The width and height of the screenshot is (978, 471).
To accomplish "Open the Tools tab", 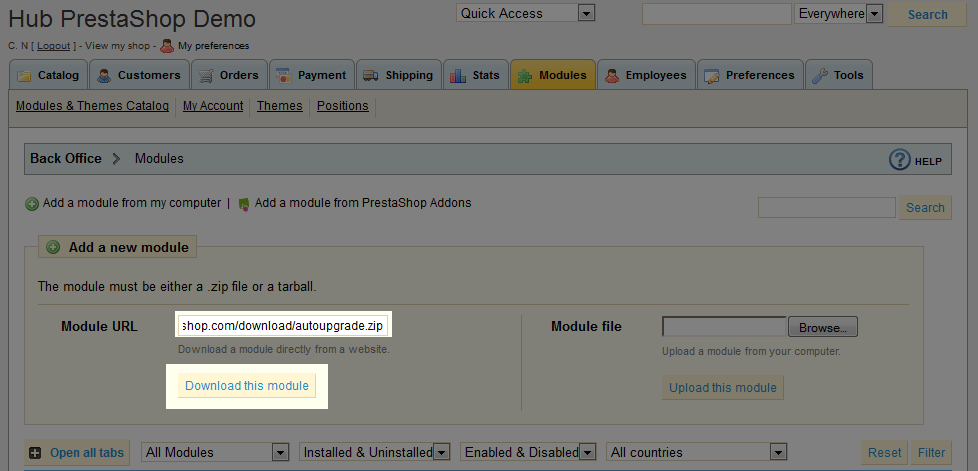I will point(838,75).
